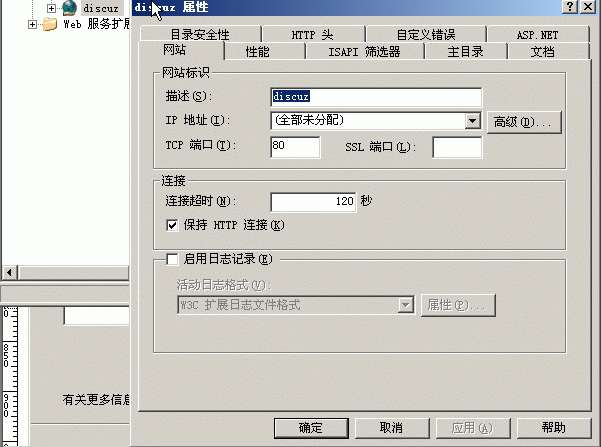Click the left arrow of horizontal scrollbar
601x447 pixels.
(x=10, y=273)
